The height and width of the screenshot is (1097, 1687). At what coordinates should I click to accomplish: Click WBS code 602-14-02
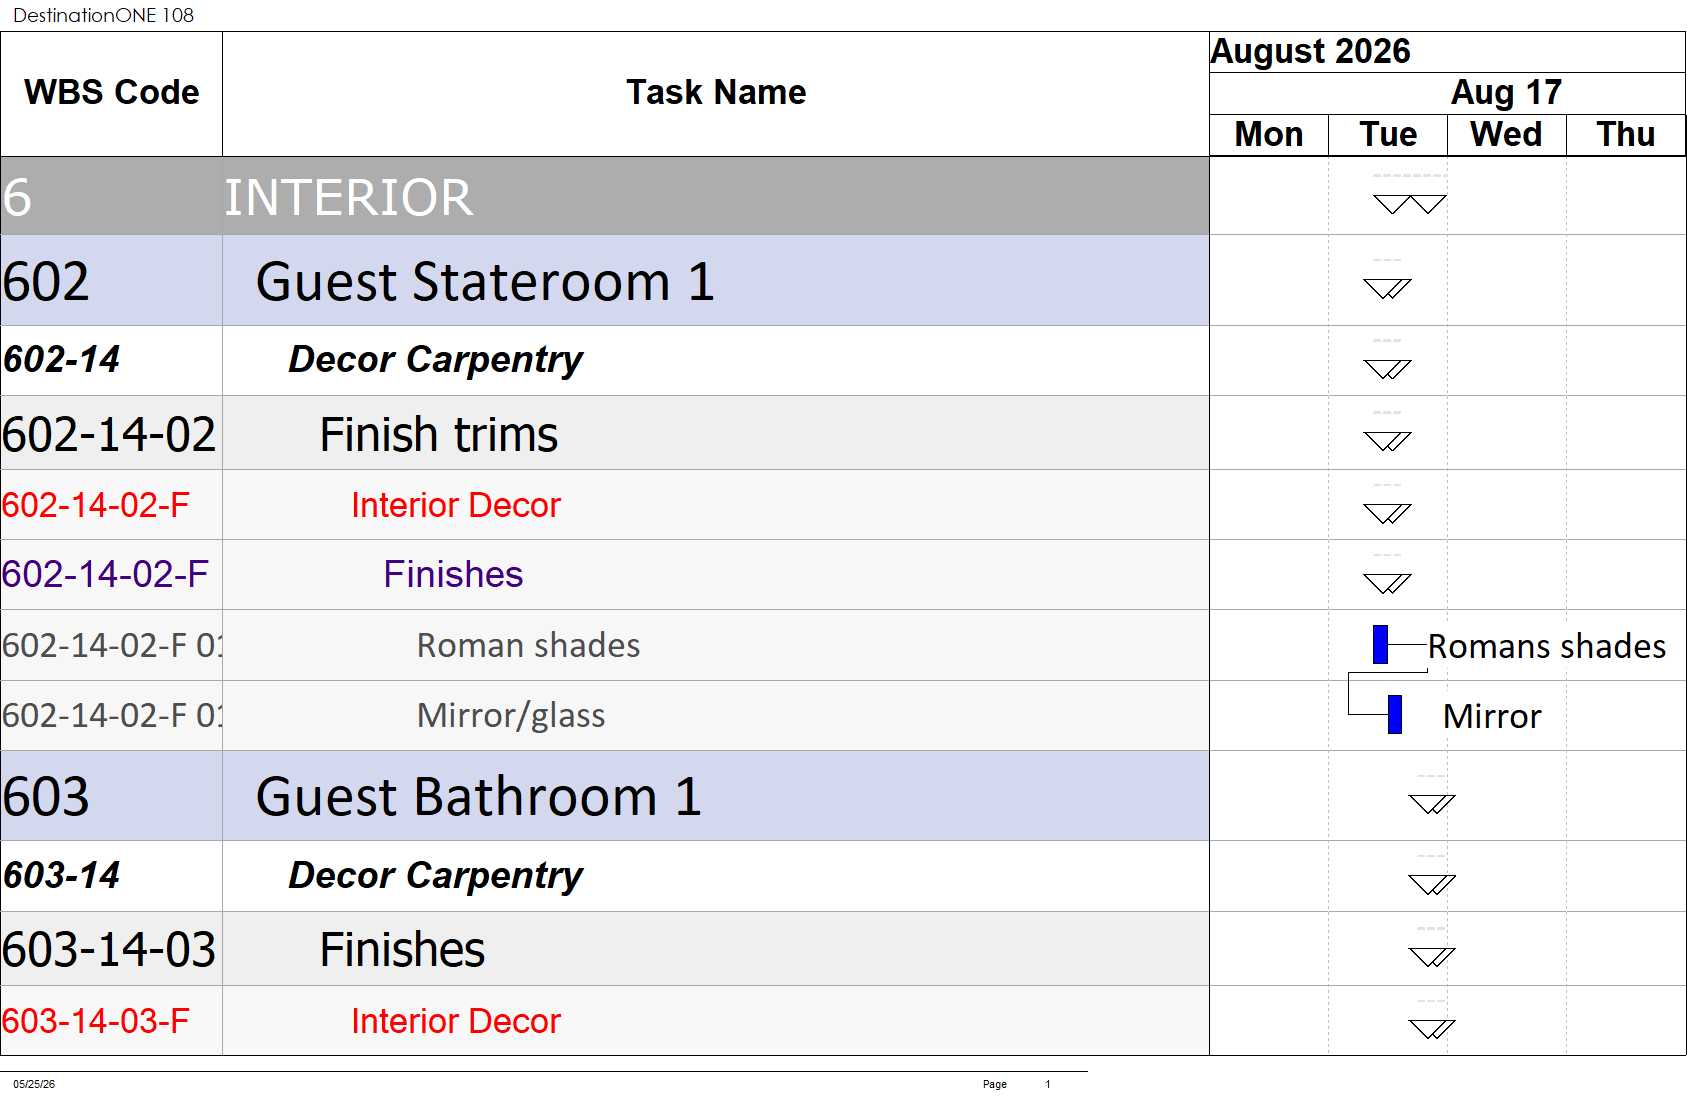109,435
